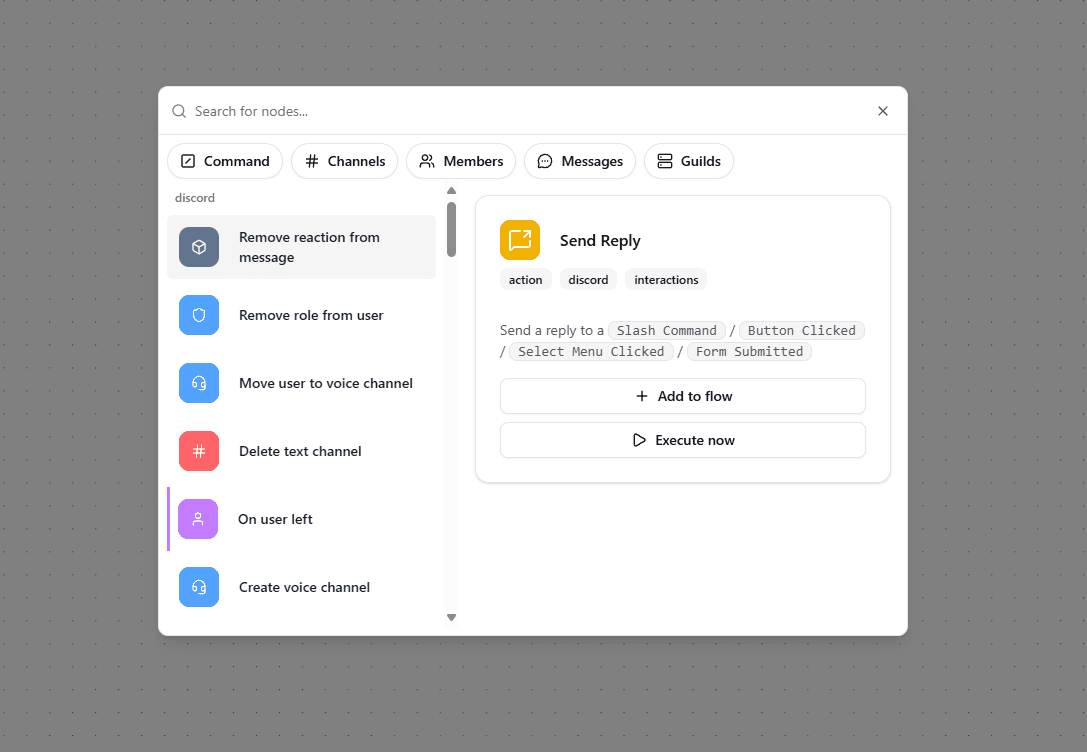This screenshot has width=1087, height=752.
Task: Click the Form Submitted chip
Action: tap(749, 351)
